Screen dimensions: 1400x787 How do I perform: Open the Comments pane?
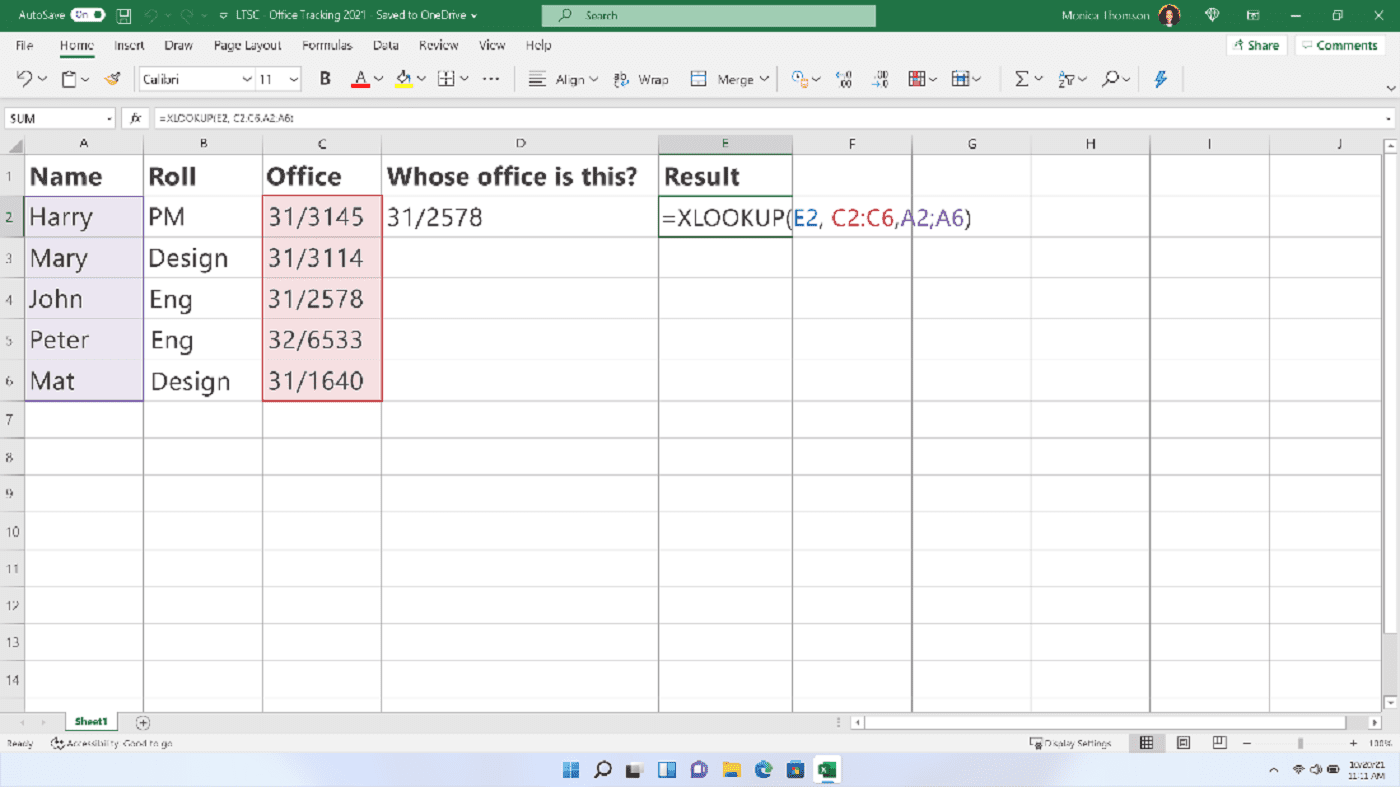[x=1340, y=45]
